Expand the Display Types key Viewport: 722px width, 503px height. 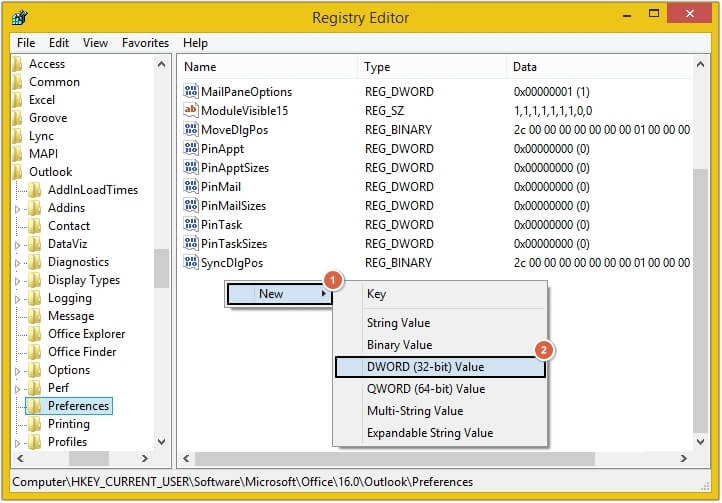(x=17, y=281)
